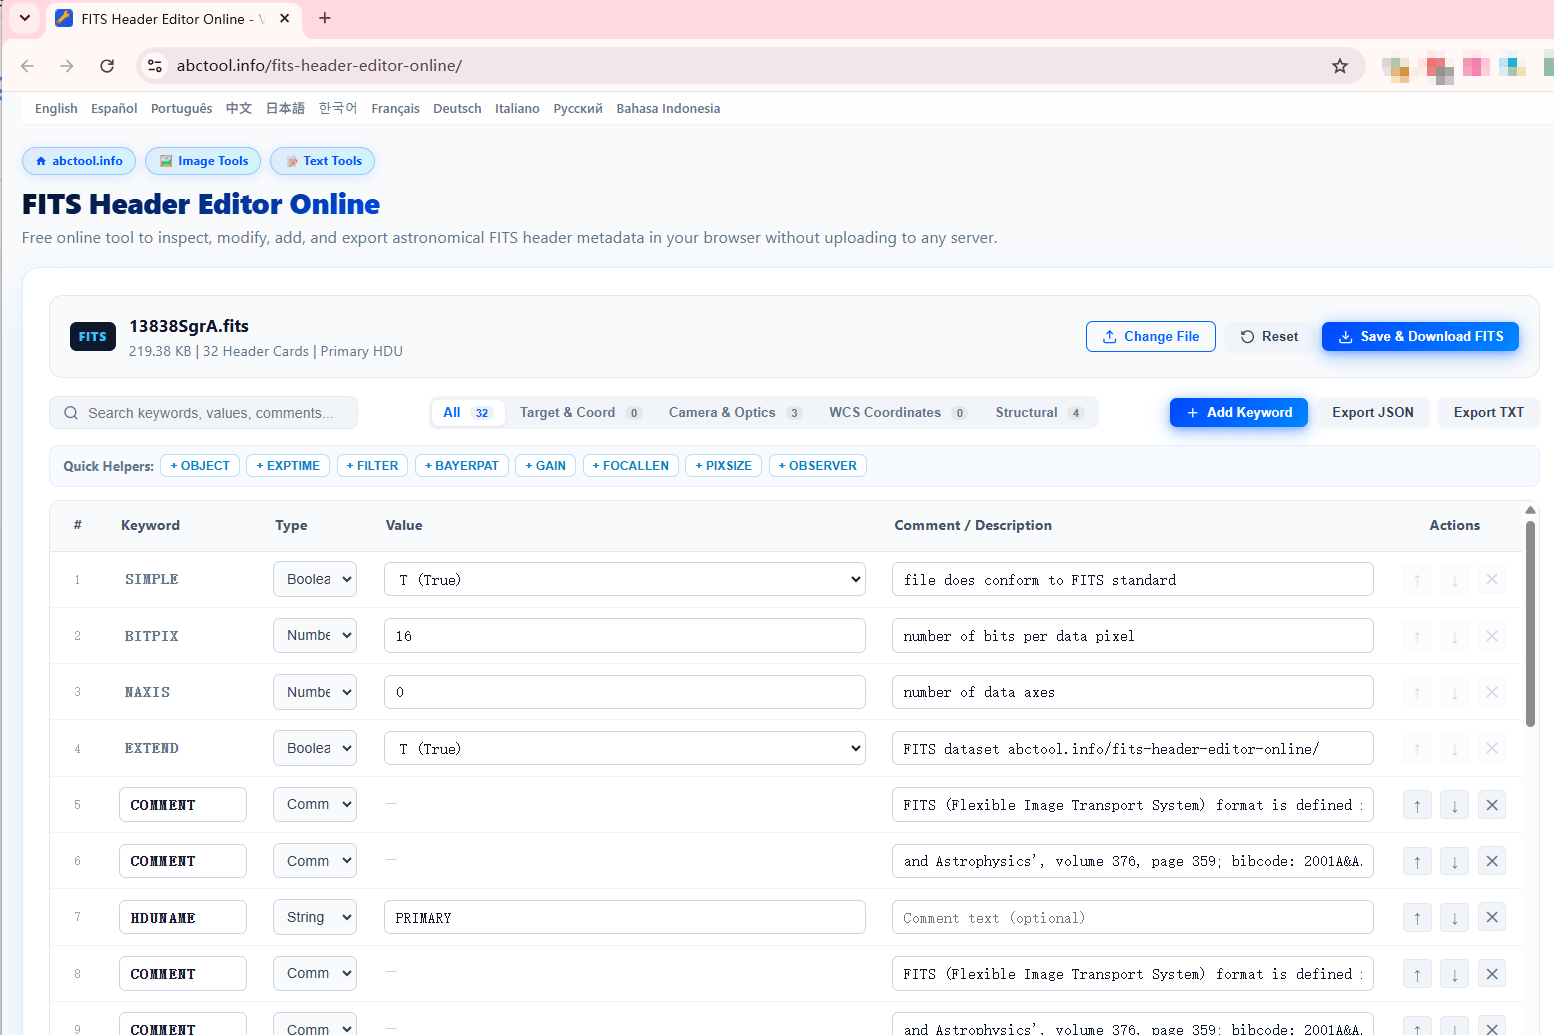
Task: Click the table vertical scrollbar
Action: [1530, 624]
